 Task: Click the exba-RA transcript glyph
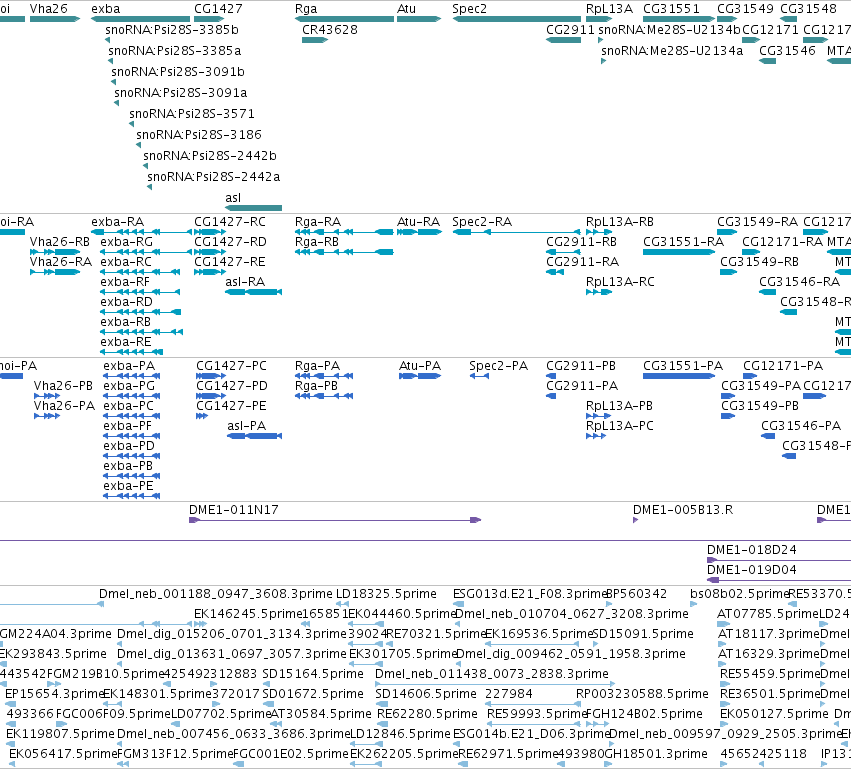pos(141,232)
